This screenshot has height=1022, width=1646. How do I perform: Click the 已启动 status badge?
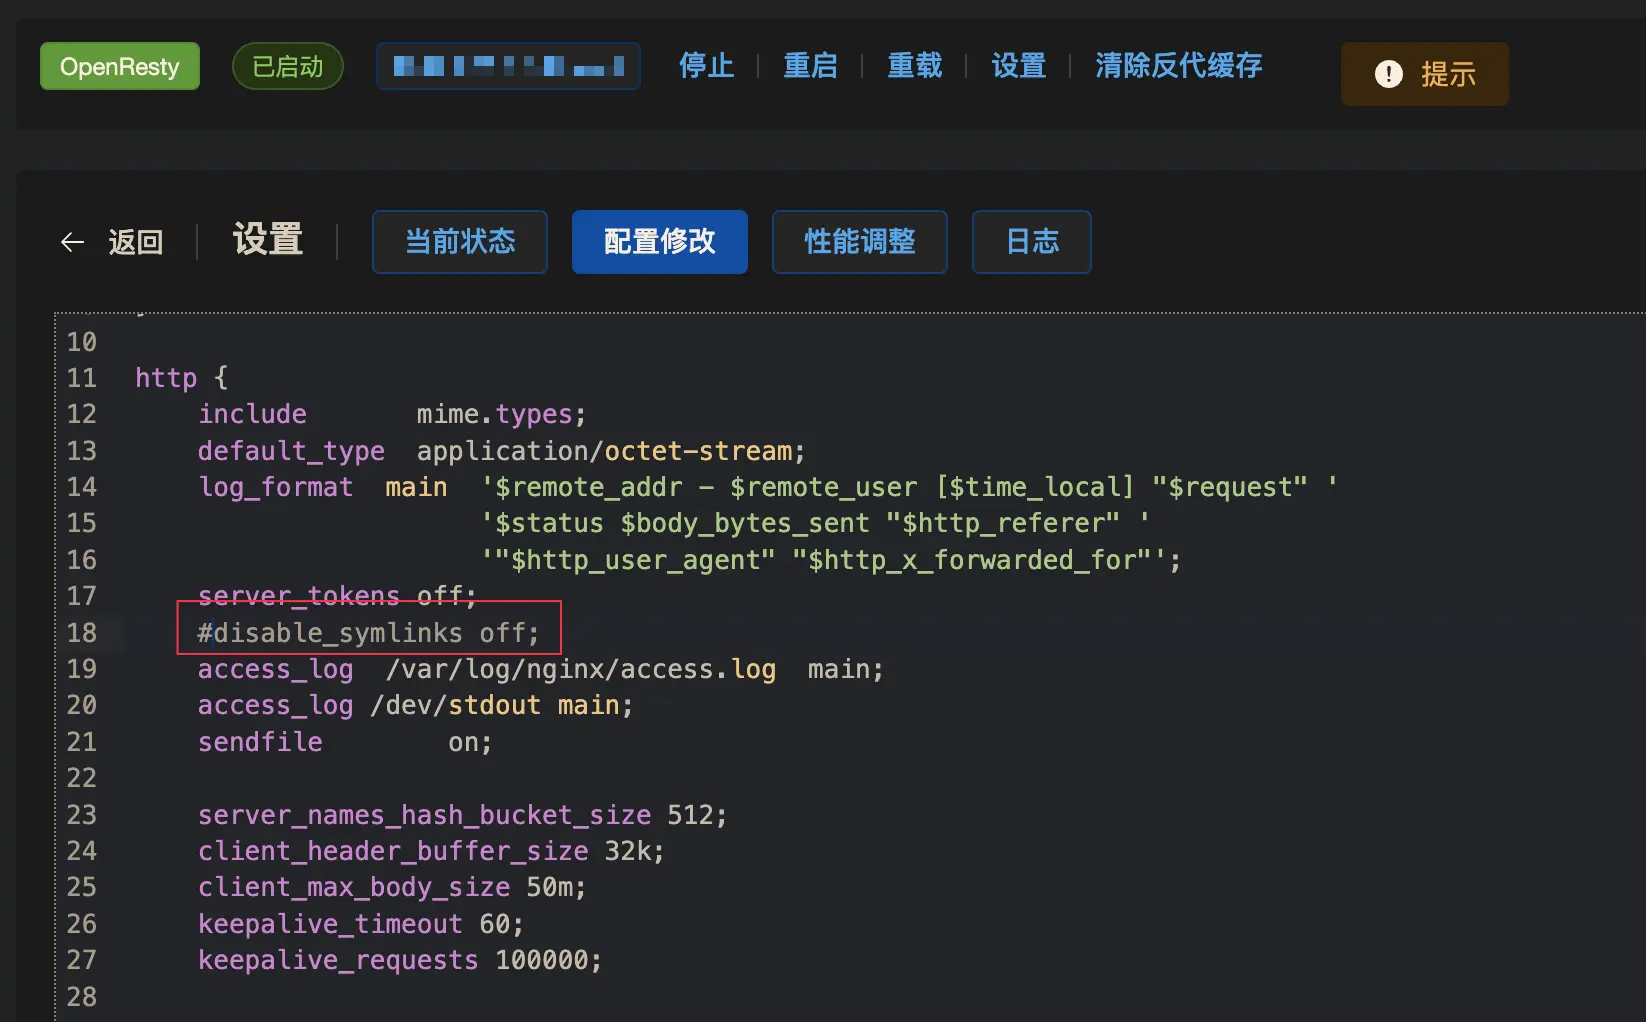(287, 67)
